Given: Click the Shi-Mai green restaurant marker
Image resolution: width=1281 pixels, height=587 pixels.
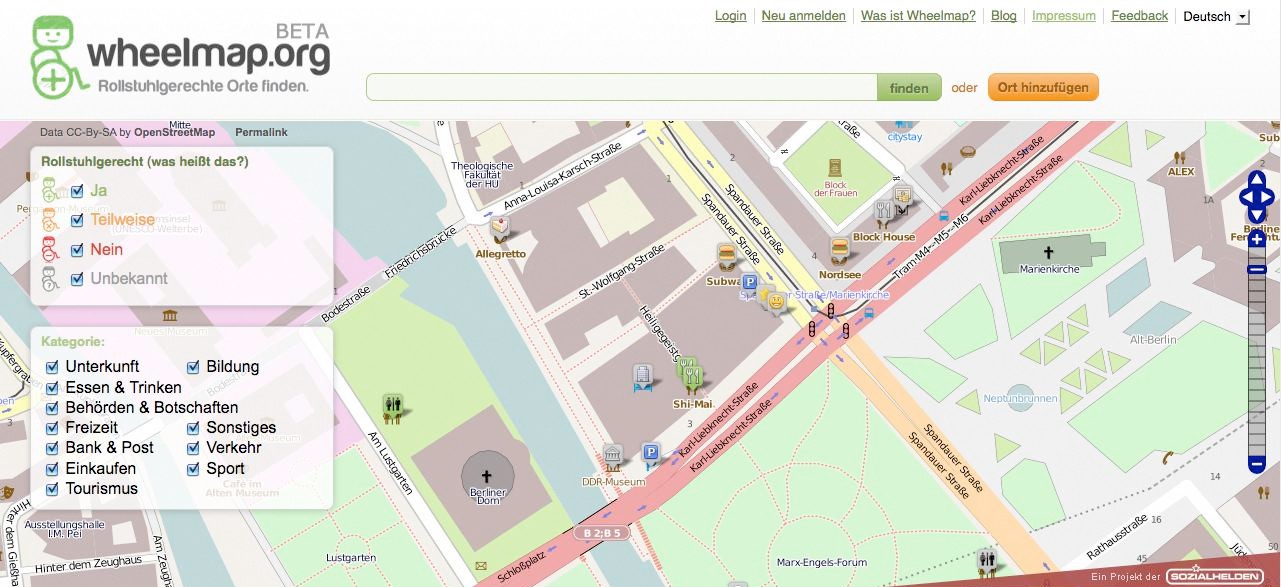Looking at the screenshot, I should tap(690, 375).
